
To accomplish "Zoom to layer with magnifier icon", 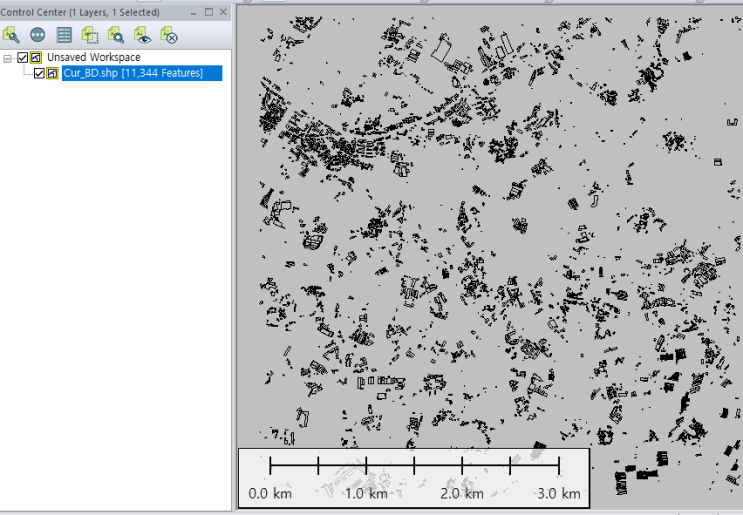I will (x=116, y=35).
